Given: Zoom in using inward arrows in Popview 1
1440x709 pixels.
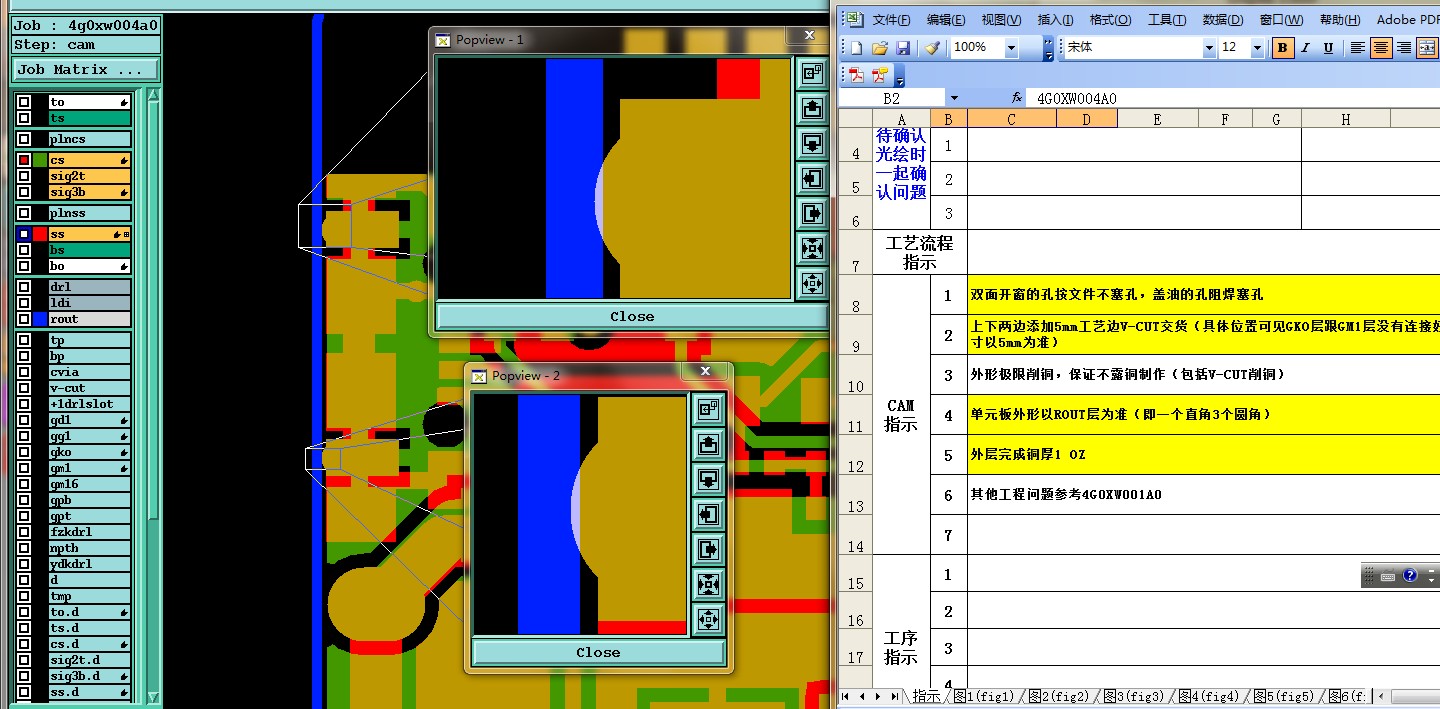Looking at the screenshot, I should [x=812, y=248].
